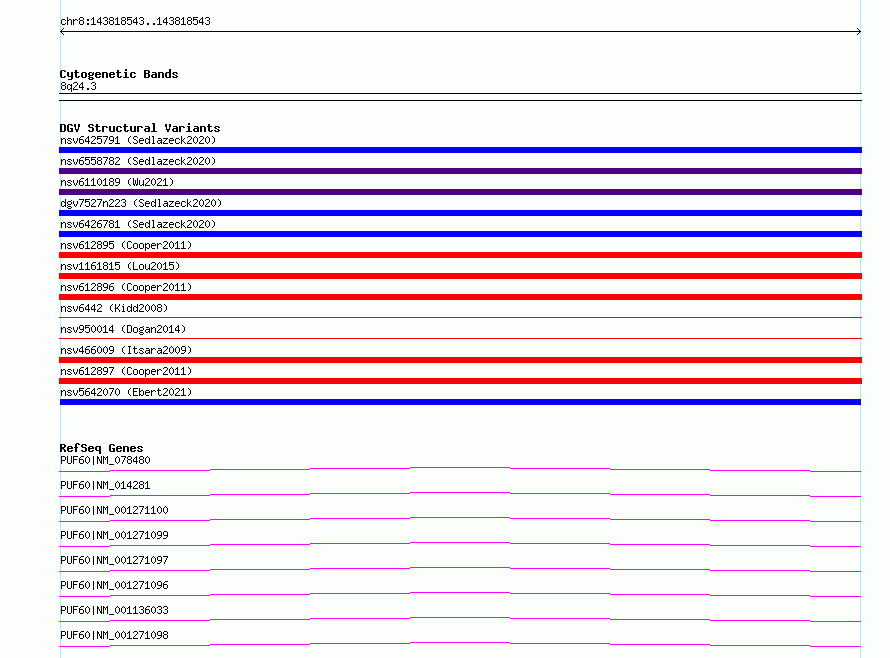Open variant nsv6425791 (Sedlazeck2020) label
890x658 pixels.
tap(138, 140)
